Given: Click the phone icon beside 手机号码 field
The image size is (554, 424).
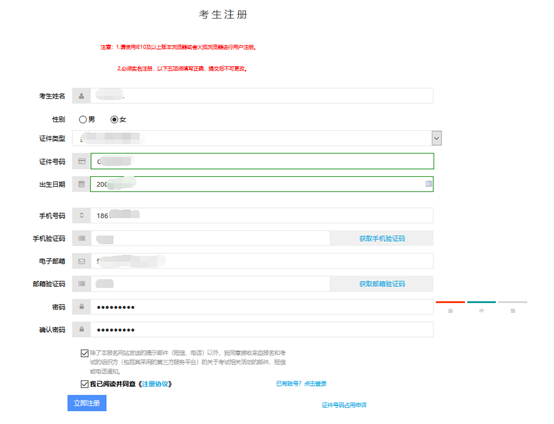Looking at the screenshot, I should click(82, 215).
